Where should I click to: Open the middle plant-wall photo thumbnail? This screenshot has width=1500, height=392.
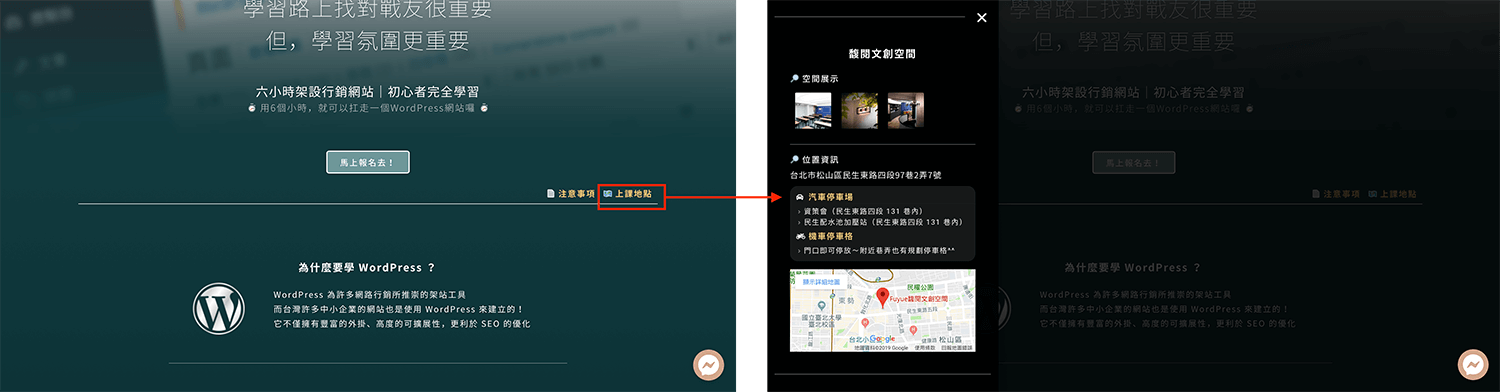859,111
